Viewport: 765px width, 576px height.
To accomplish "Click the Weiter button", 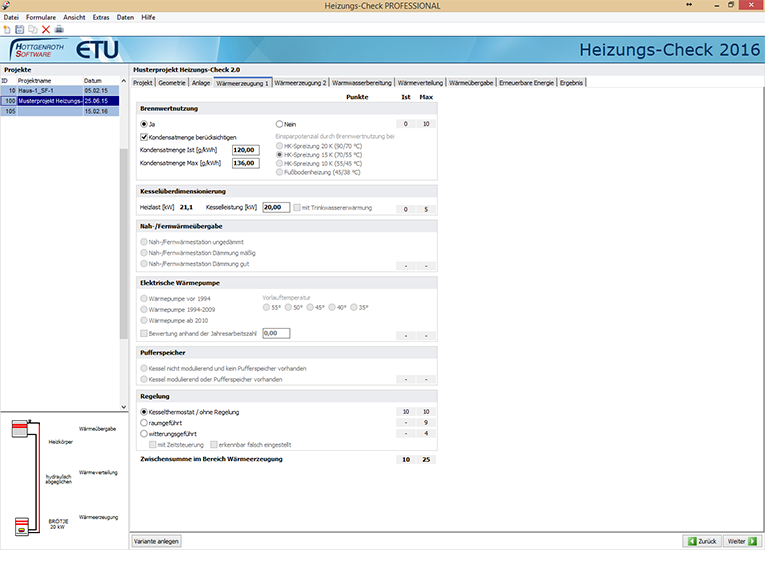I will point(740,541).
